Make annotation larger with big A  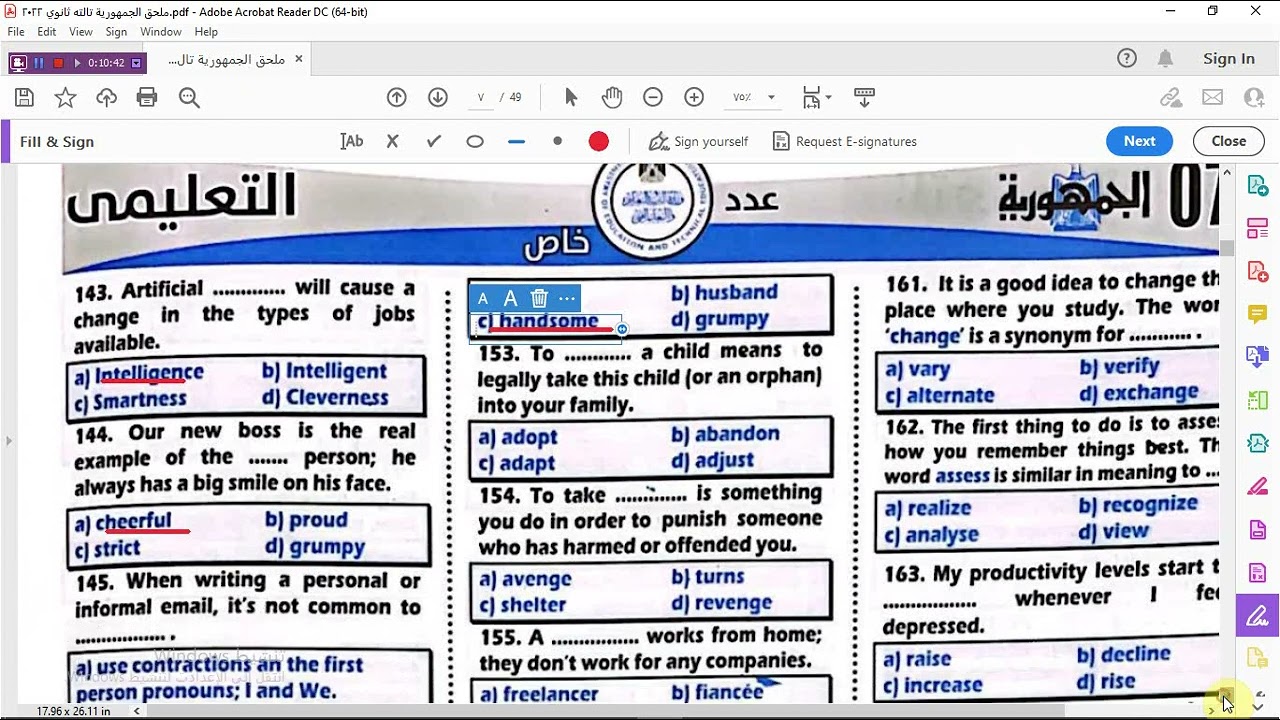pyautogui.click(x=510, y=298)
